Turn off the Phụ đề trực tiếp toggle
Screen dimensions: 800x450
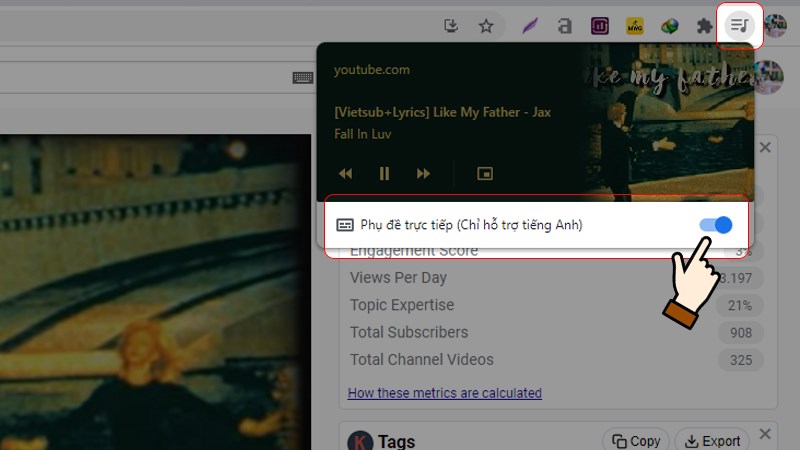716,225
